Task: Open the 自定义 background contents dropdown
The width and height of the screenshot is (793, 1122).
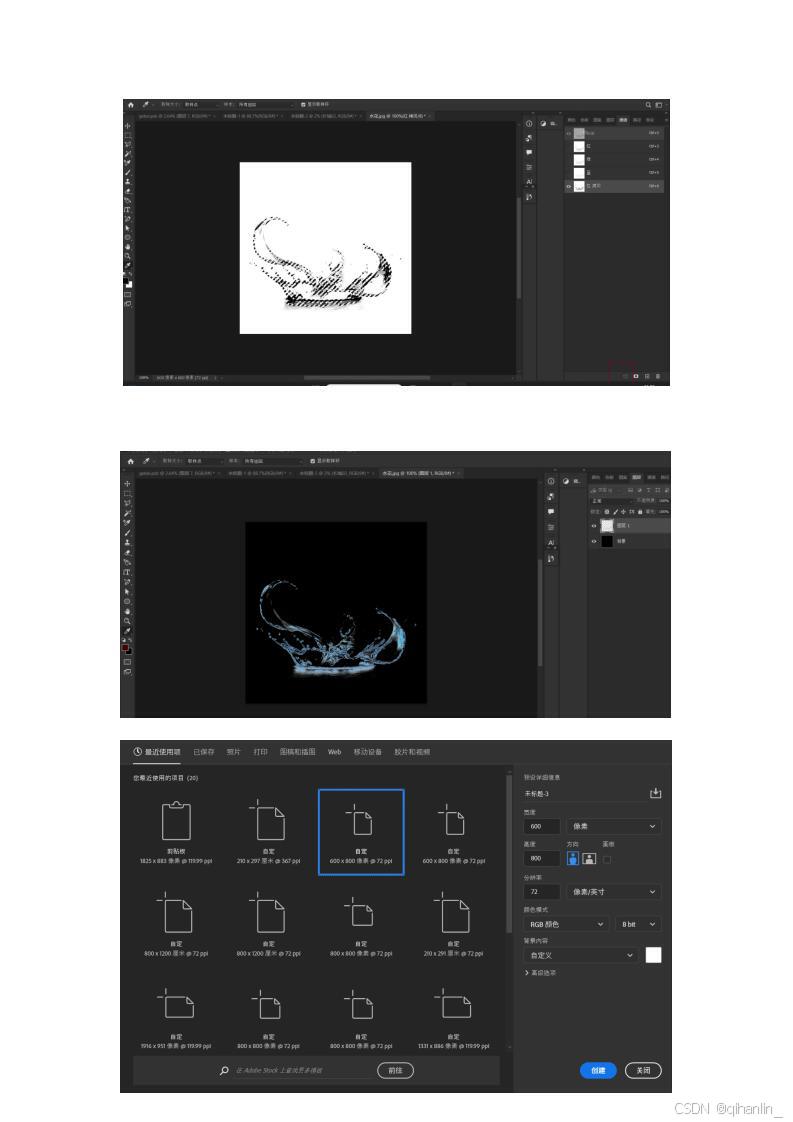Action: [580, 955]
